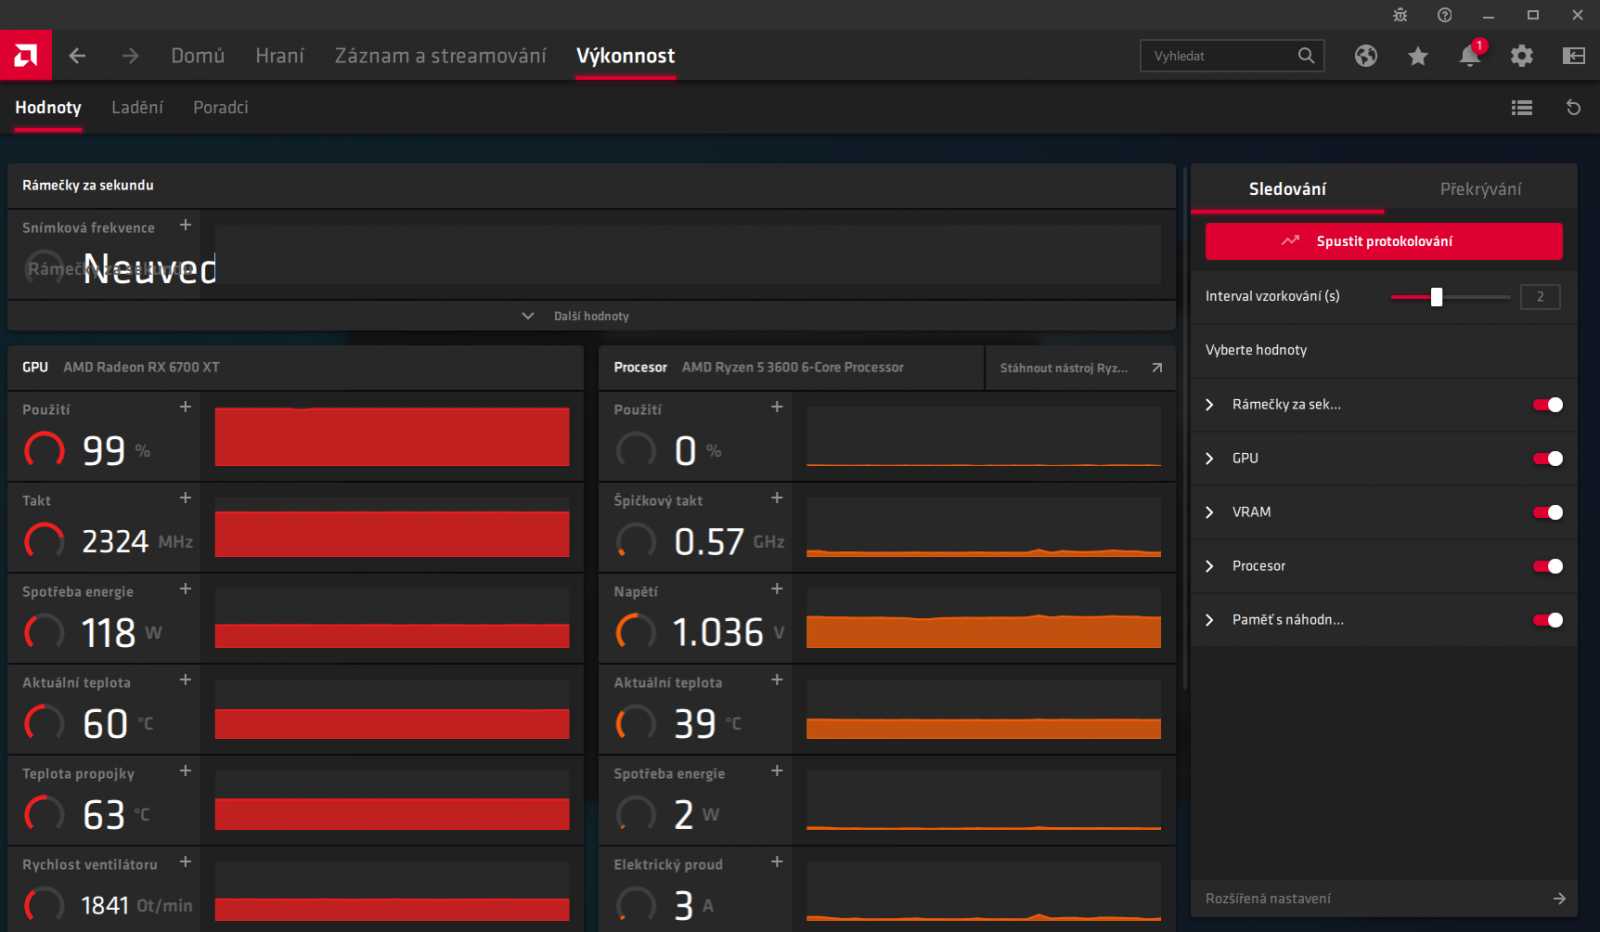Go forward with the right arrow
Image resolution: width=1600 pixels, height=932 pixels.
[x=130, y=56]
